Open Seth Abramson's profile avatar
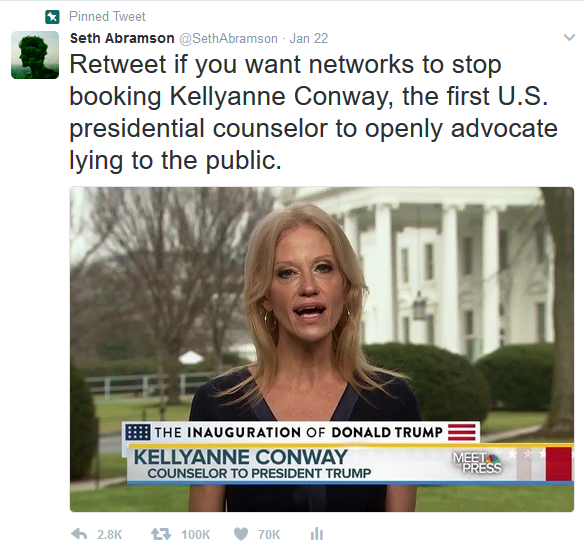This screenshot has height=550, width=585. (35, 55)
